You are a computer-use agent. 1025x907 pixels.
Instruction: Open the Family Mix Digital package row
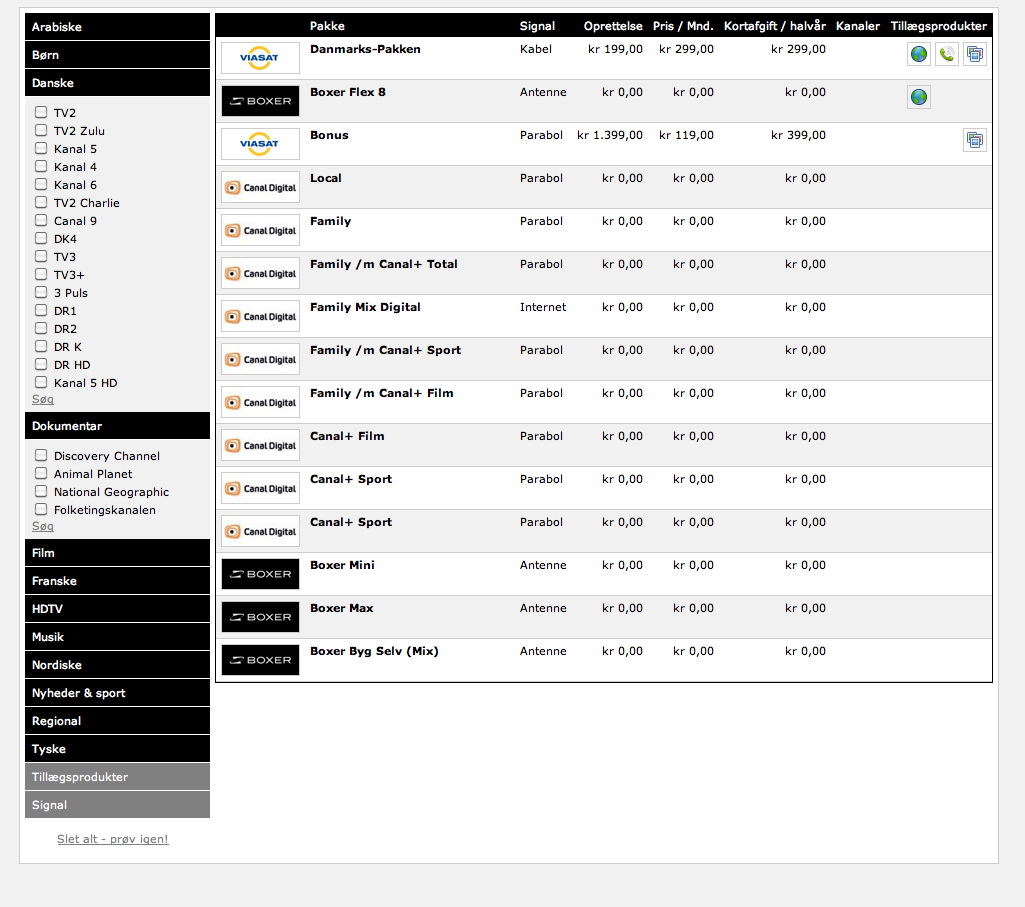365,307
